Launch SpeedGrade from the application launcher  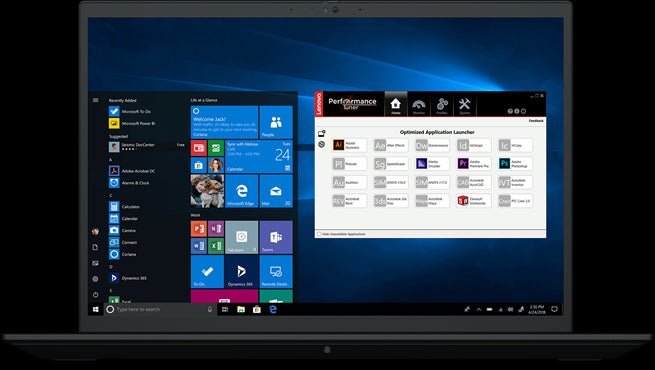click(391, 164)
